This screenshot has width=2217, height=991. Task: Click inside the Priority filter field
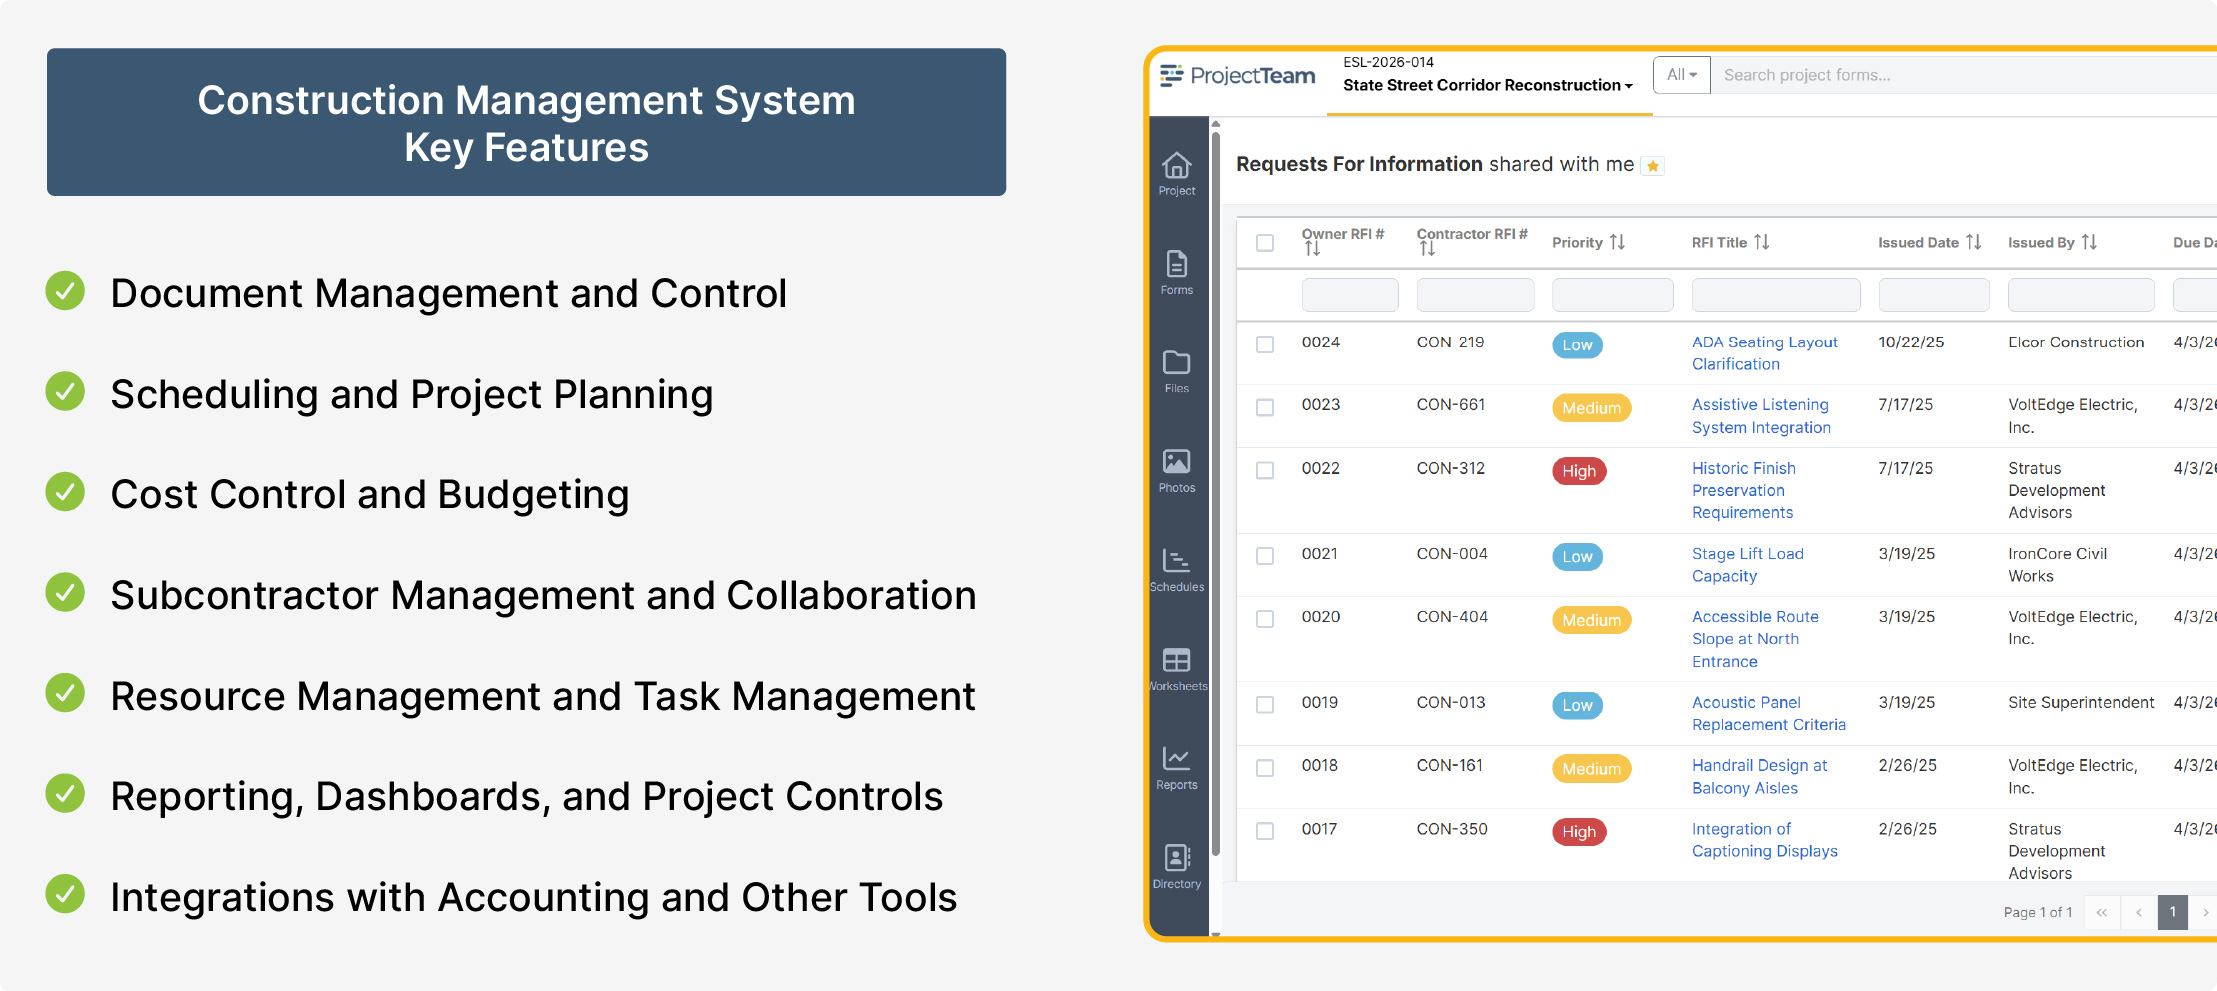click(x=1612, y=294)
